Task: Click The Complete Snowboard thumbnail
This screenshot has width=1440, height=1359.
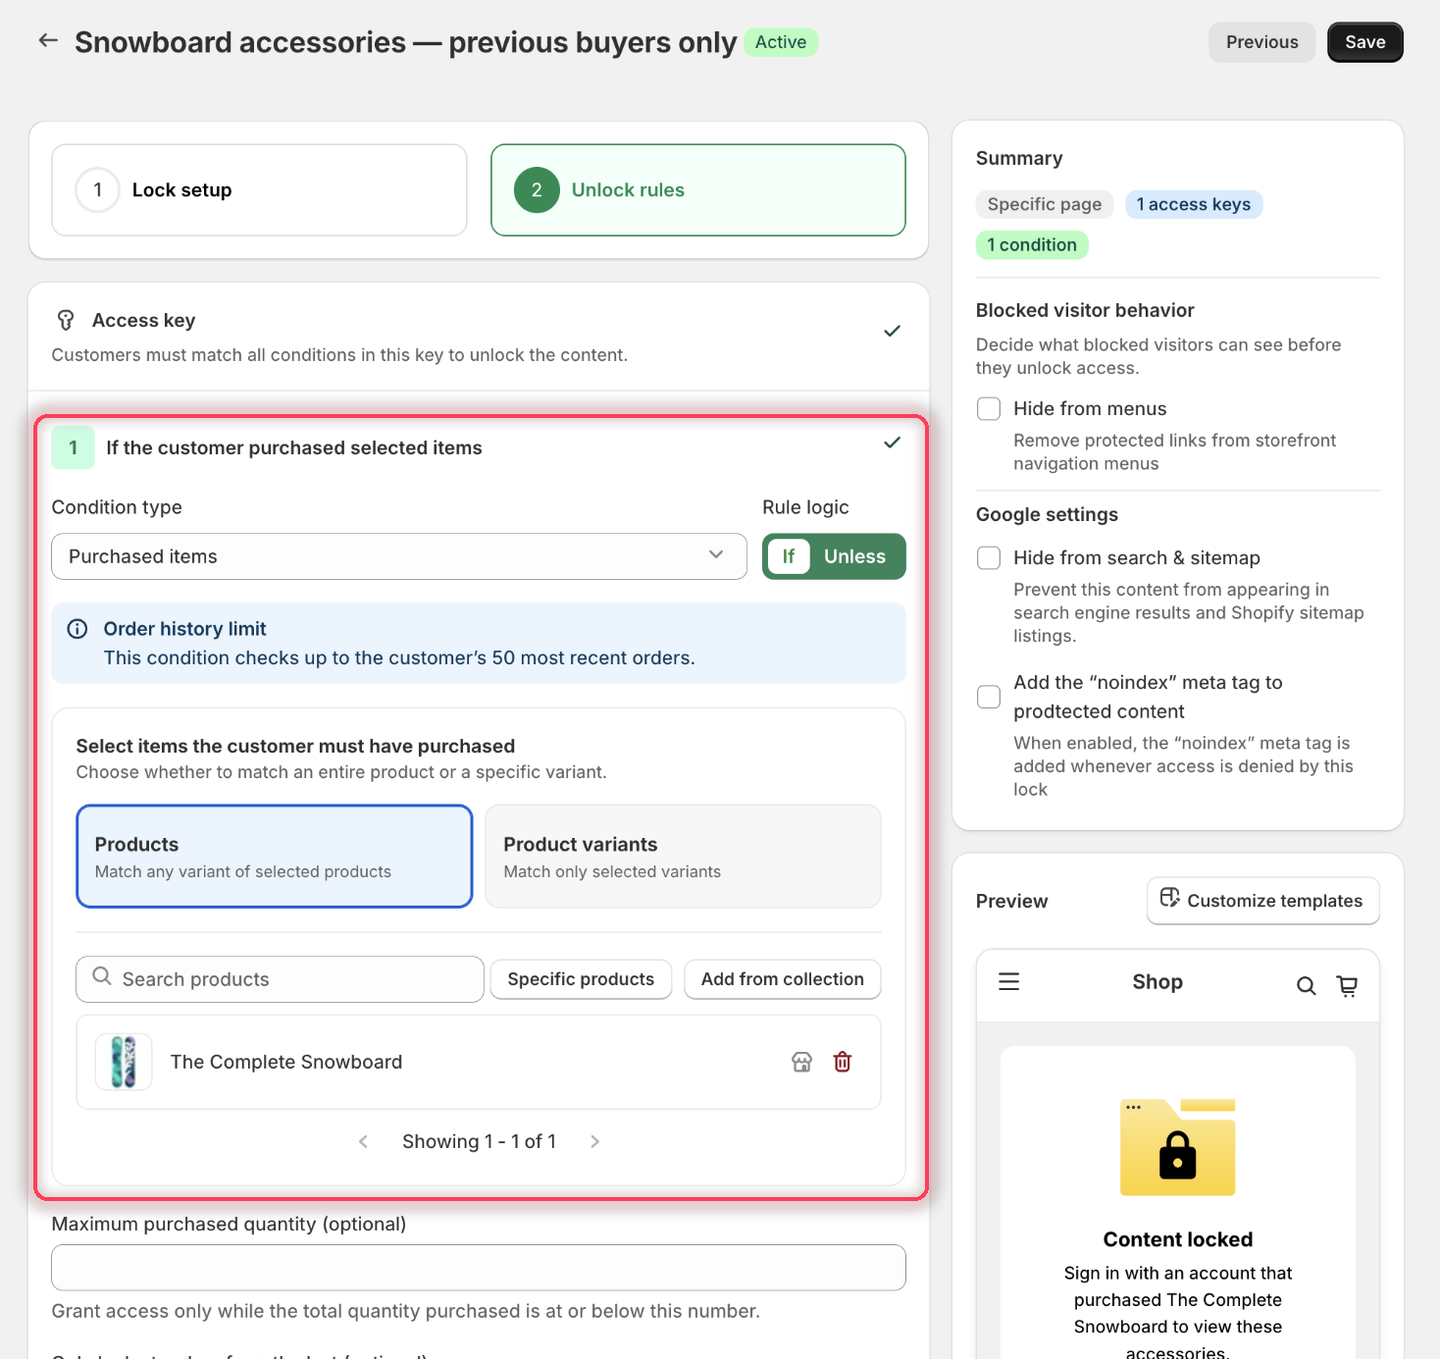Action: 124,1062
